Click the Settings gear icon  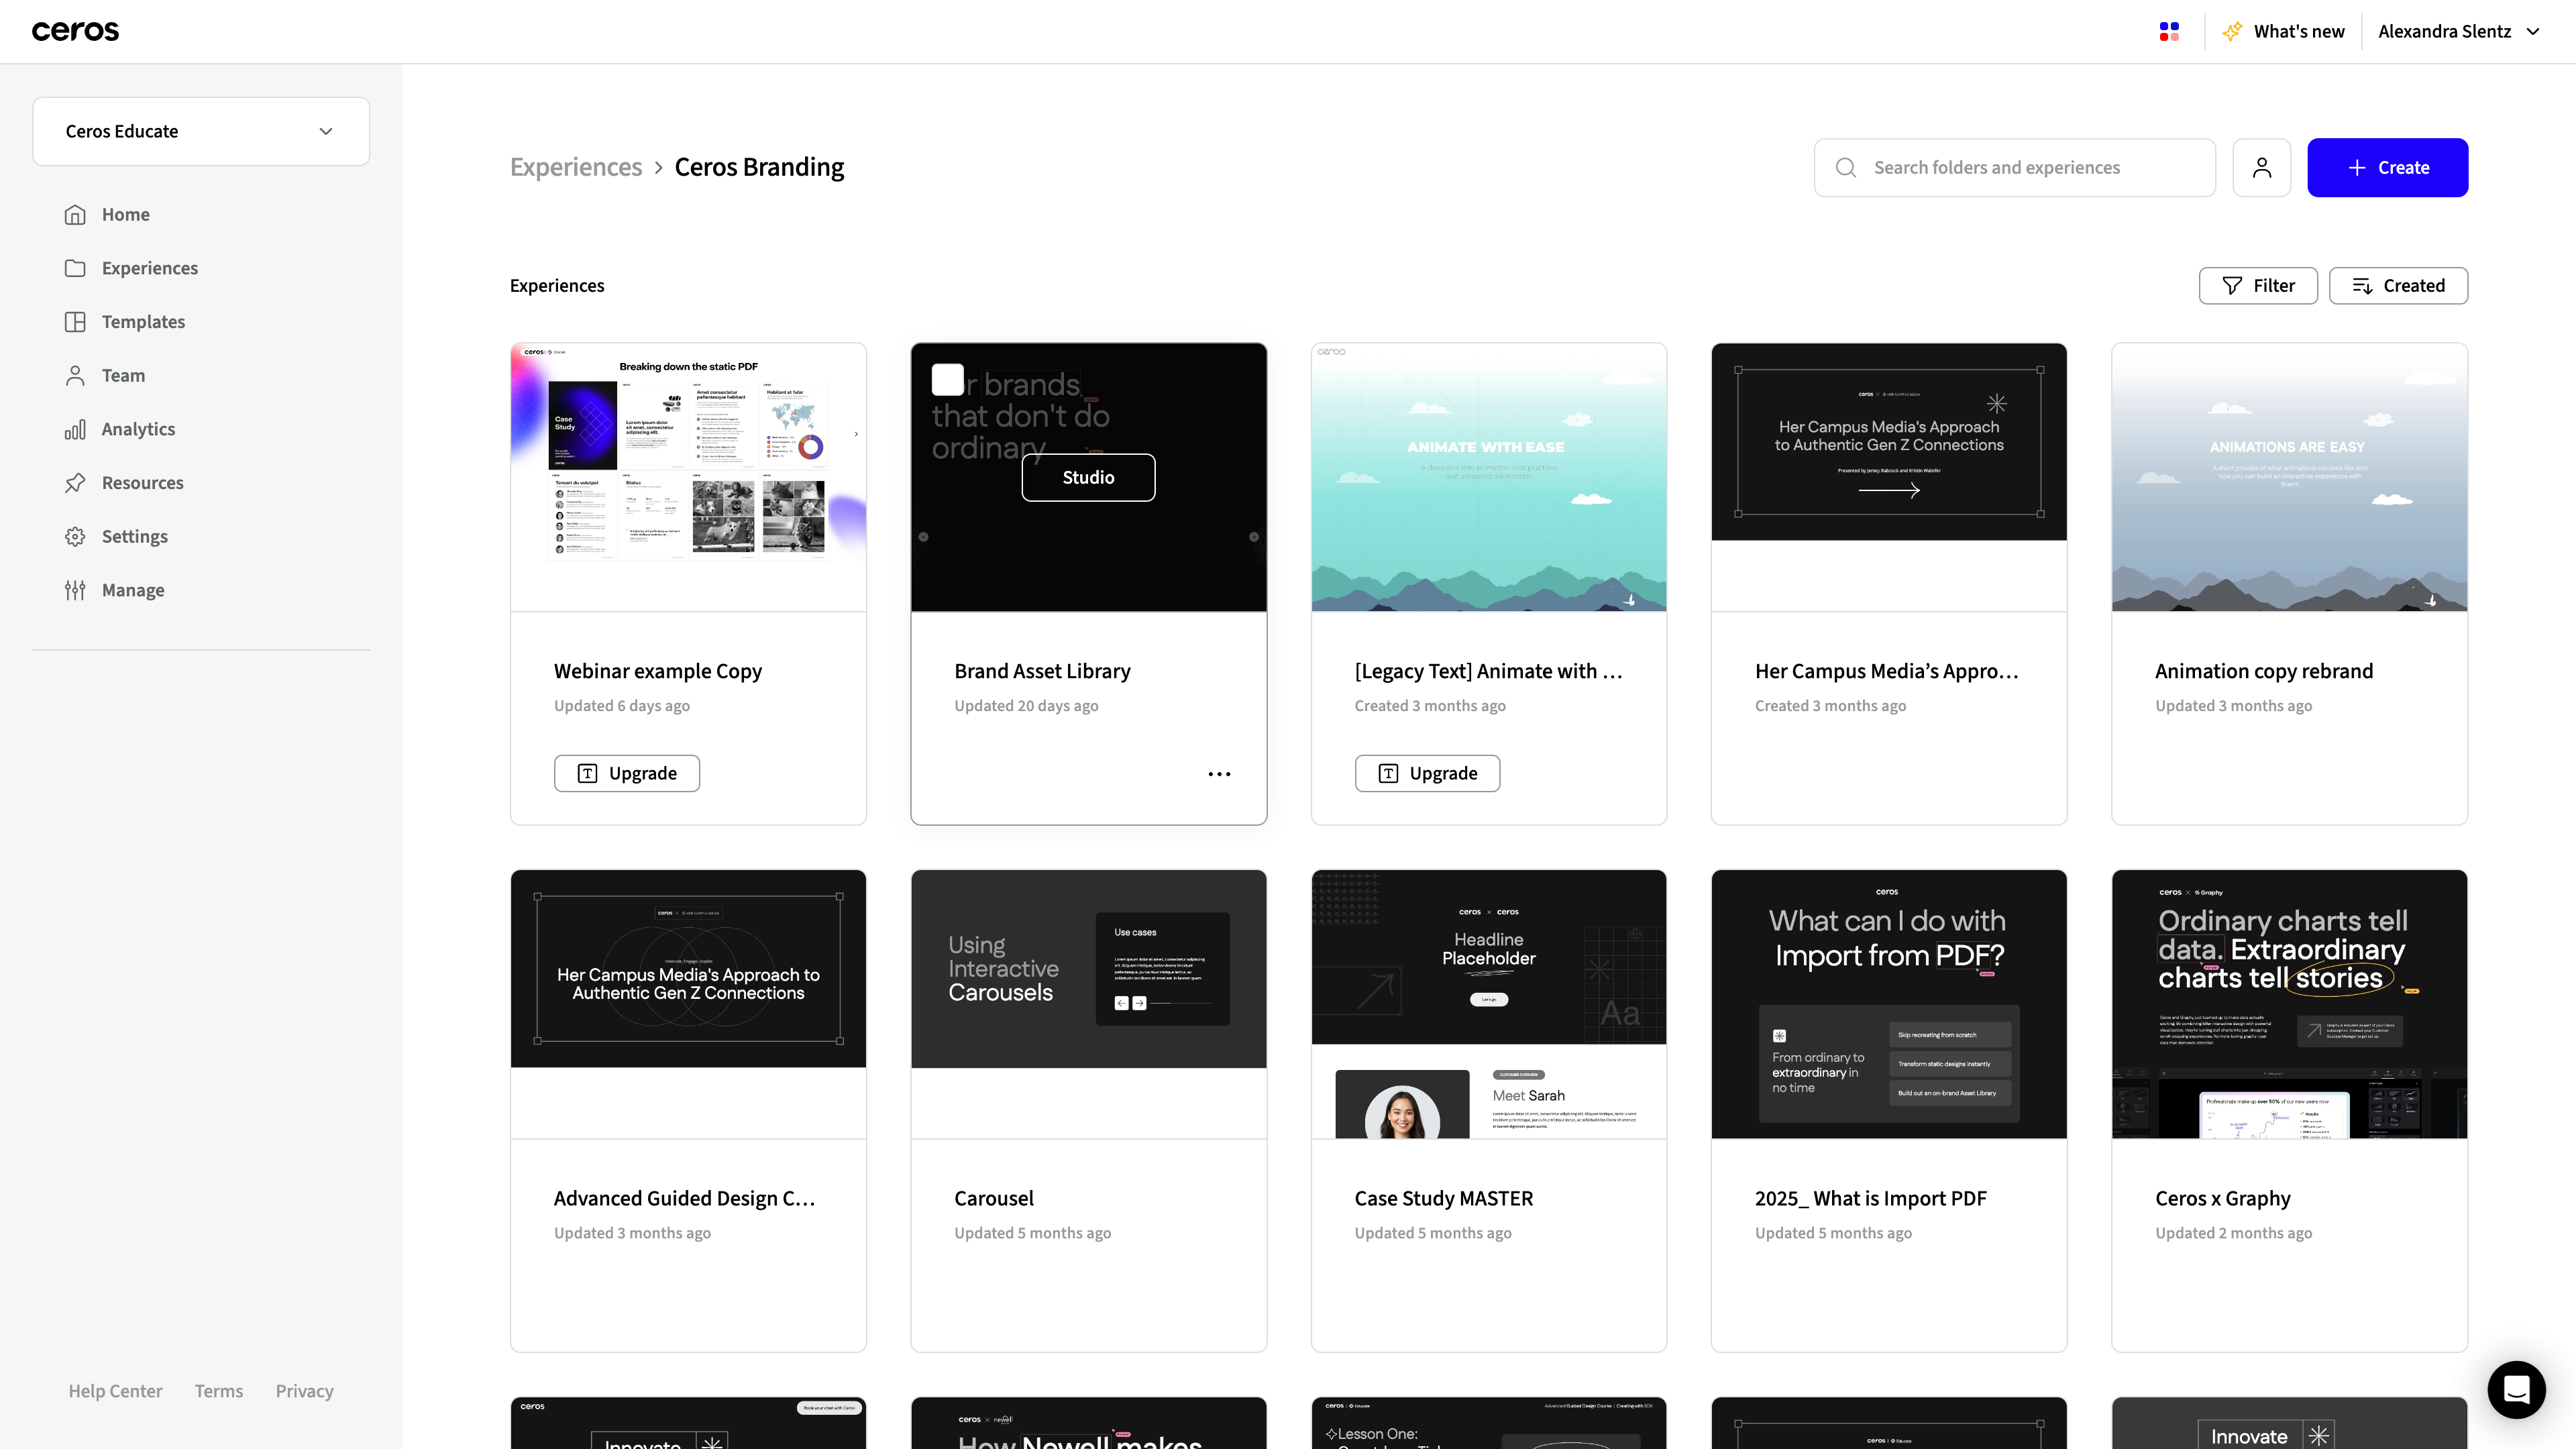(x=75, y=537)
